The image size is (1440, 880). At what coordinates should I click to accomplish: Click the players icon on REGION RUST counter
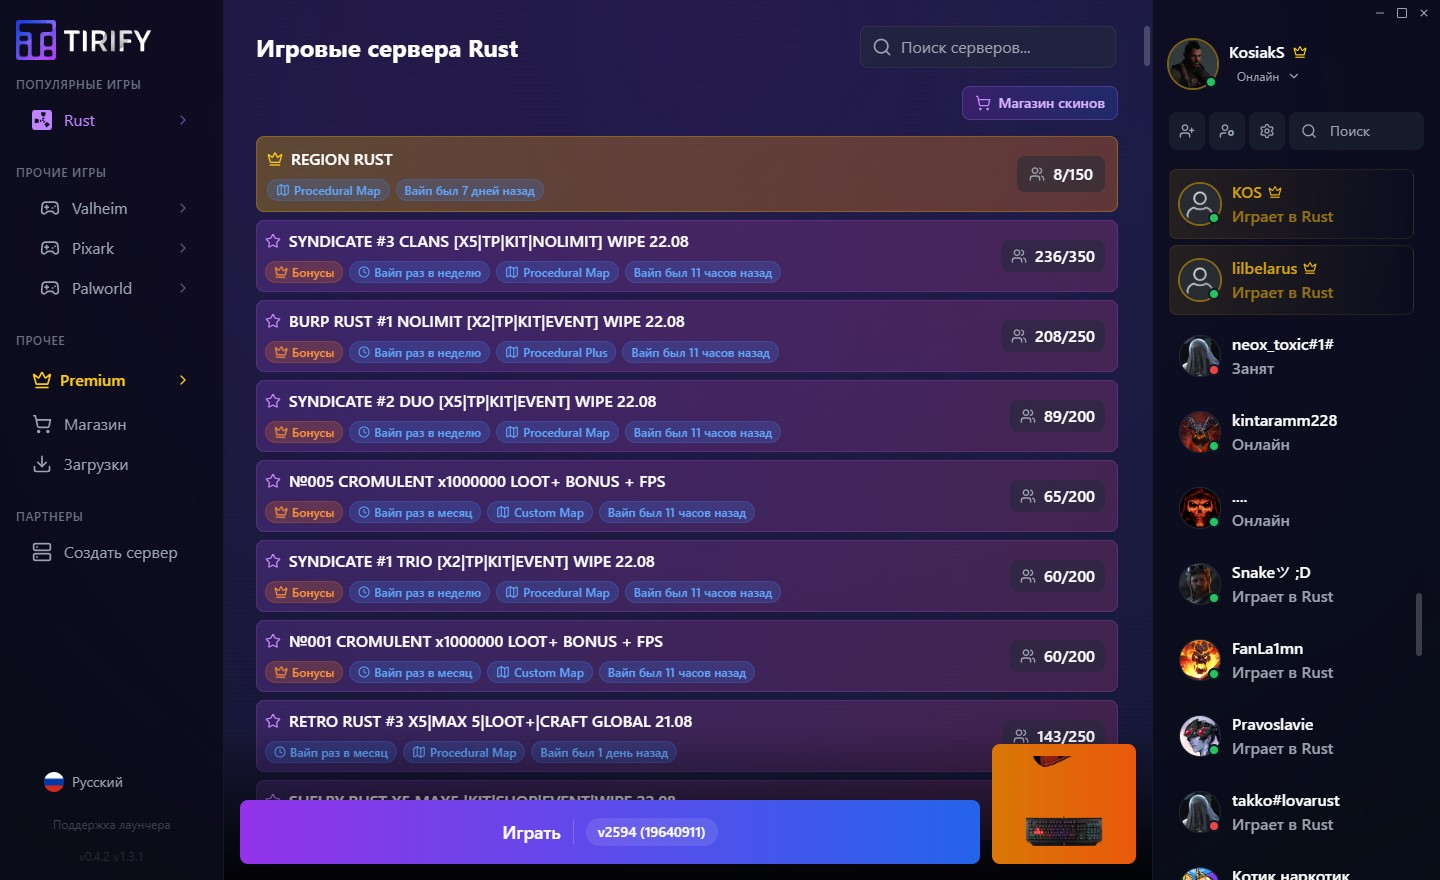pyautogui.click(x=1037, y=174)
